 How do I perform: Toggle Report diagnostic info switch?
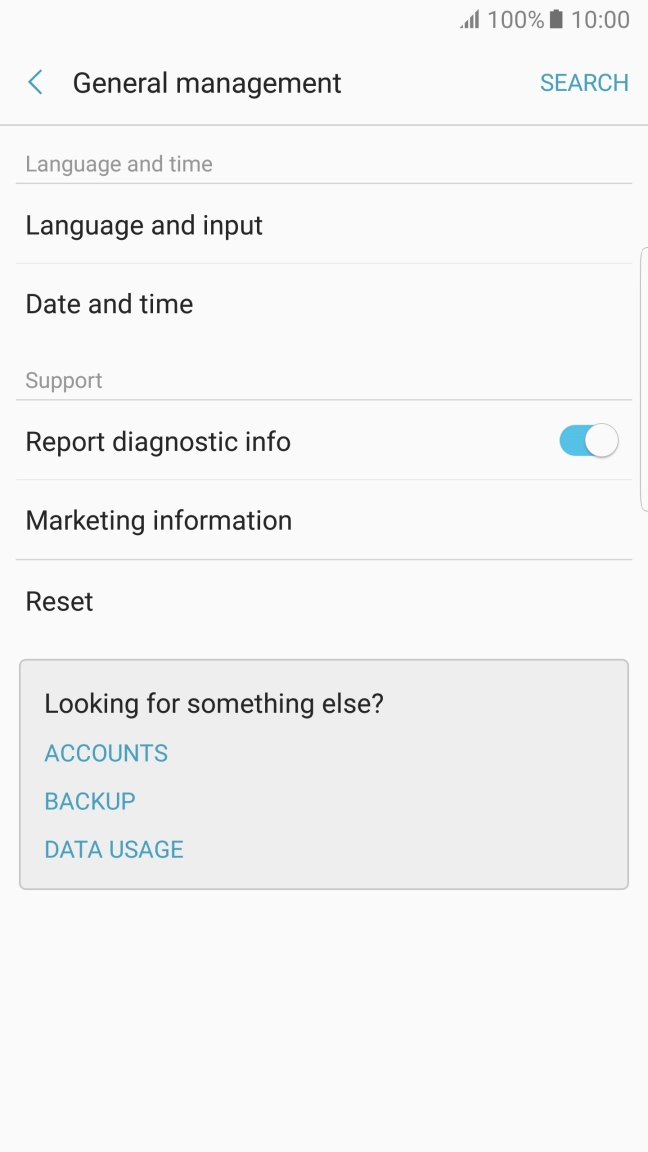tap(588, 441)
